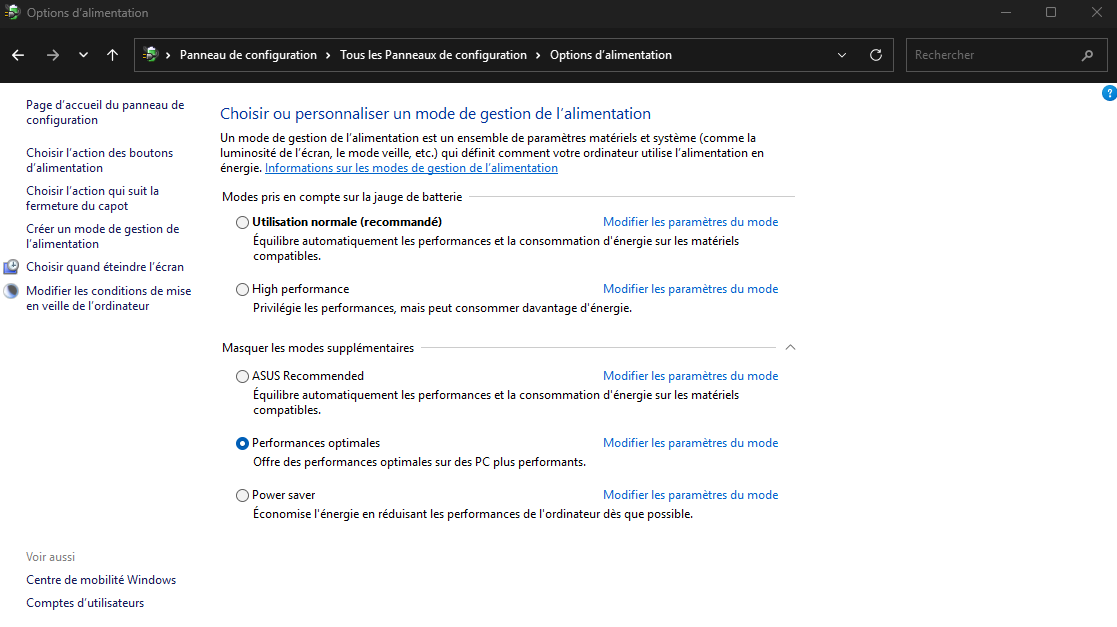Open Comptes d'utilisateurs link
The height and width of the screenshot is (627, 1117).
[x=85, y=603]
